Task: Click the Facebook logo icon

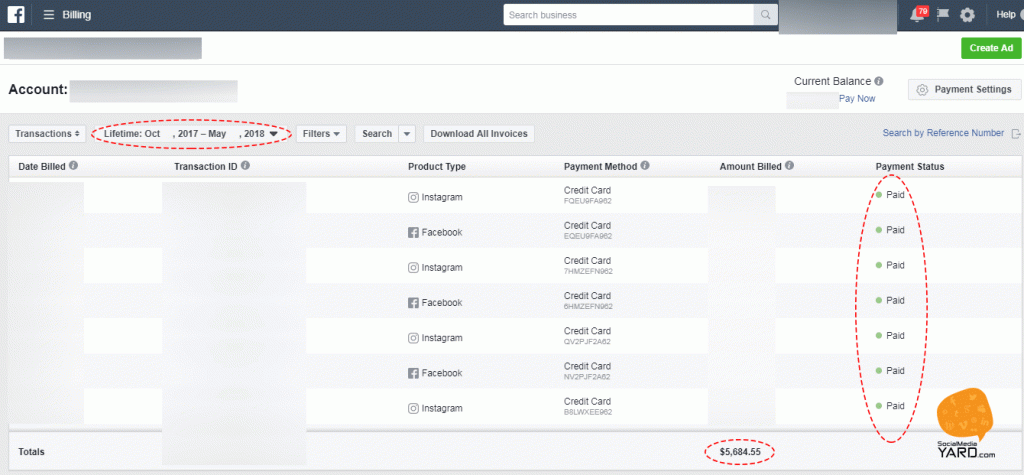Action: point(16,15)
